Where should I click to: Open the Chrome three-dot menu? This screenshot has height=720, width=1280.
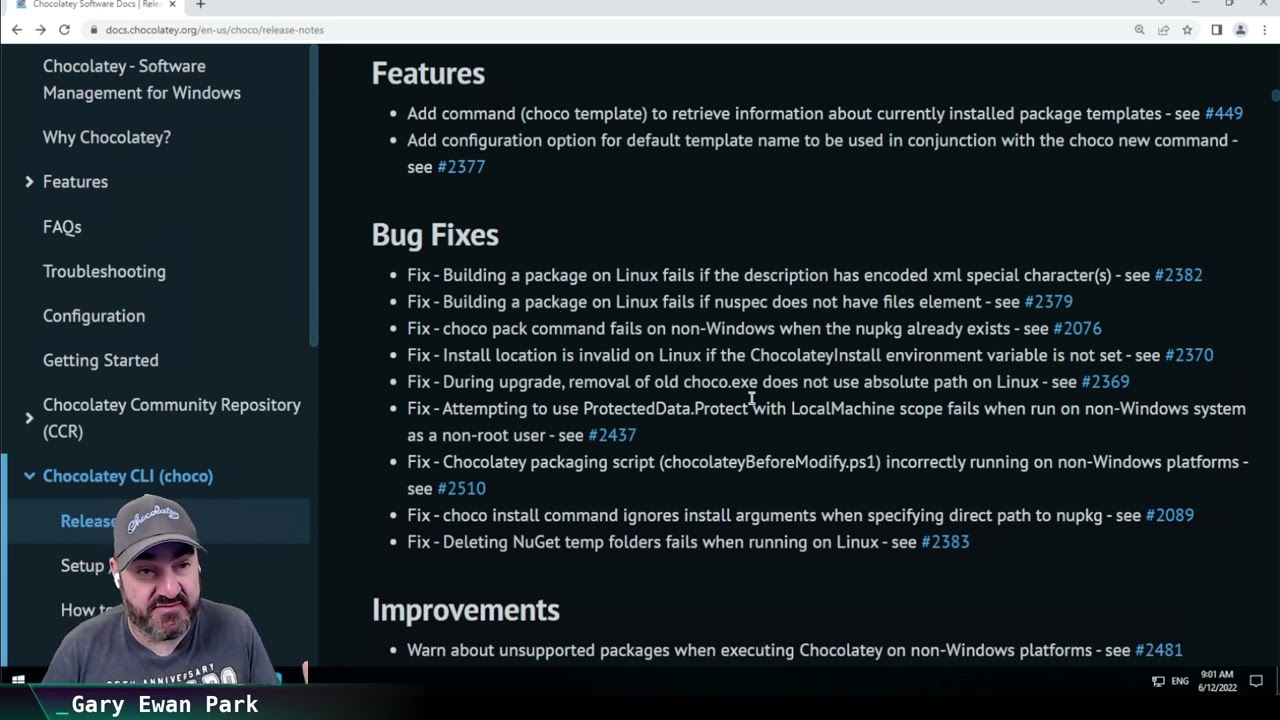(1264, 30)
